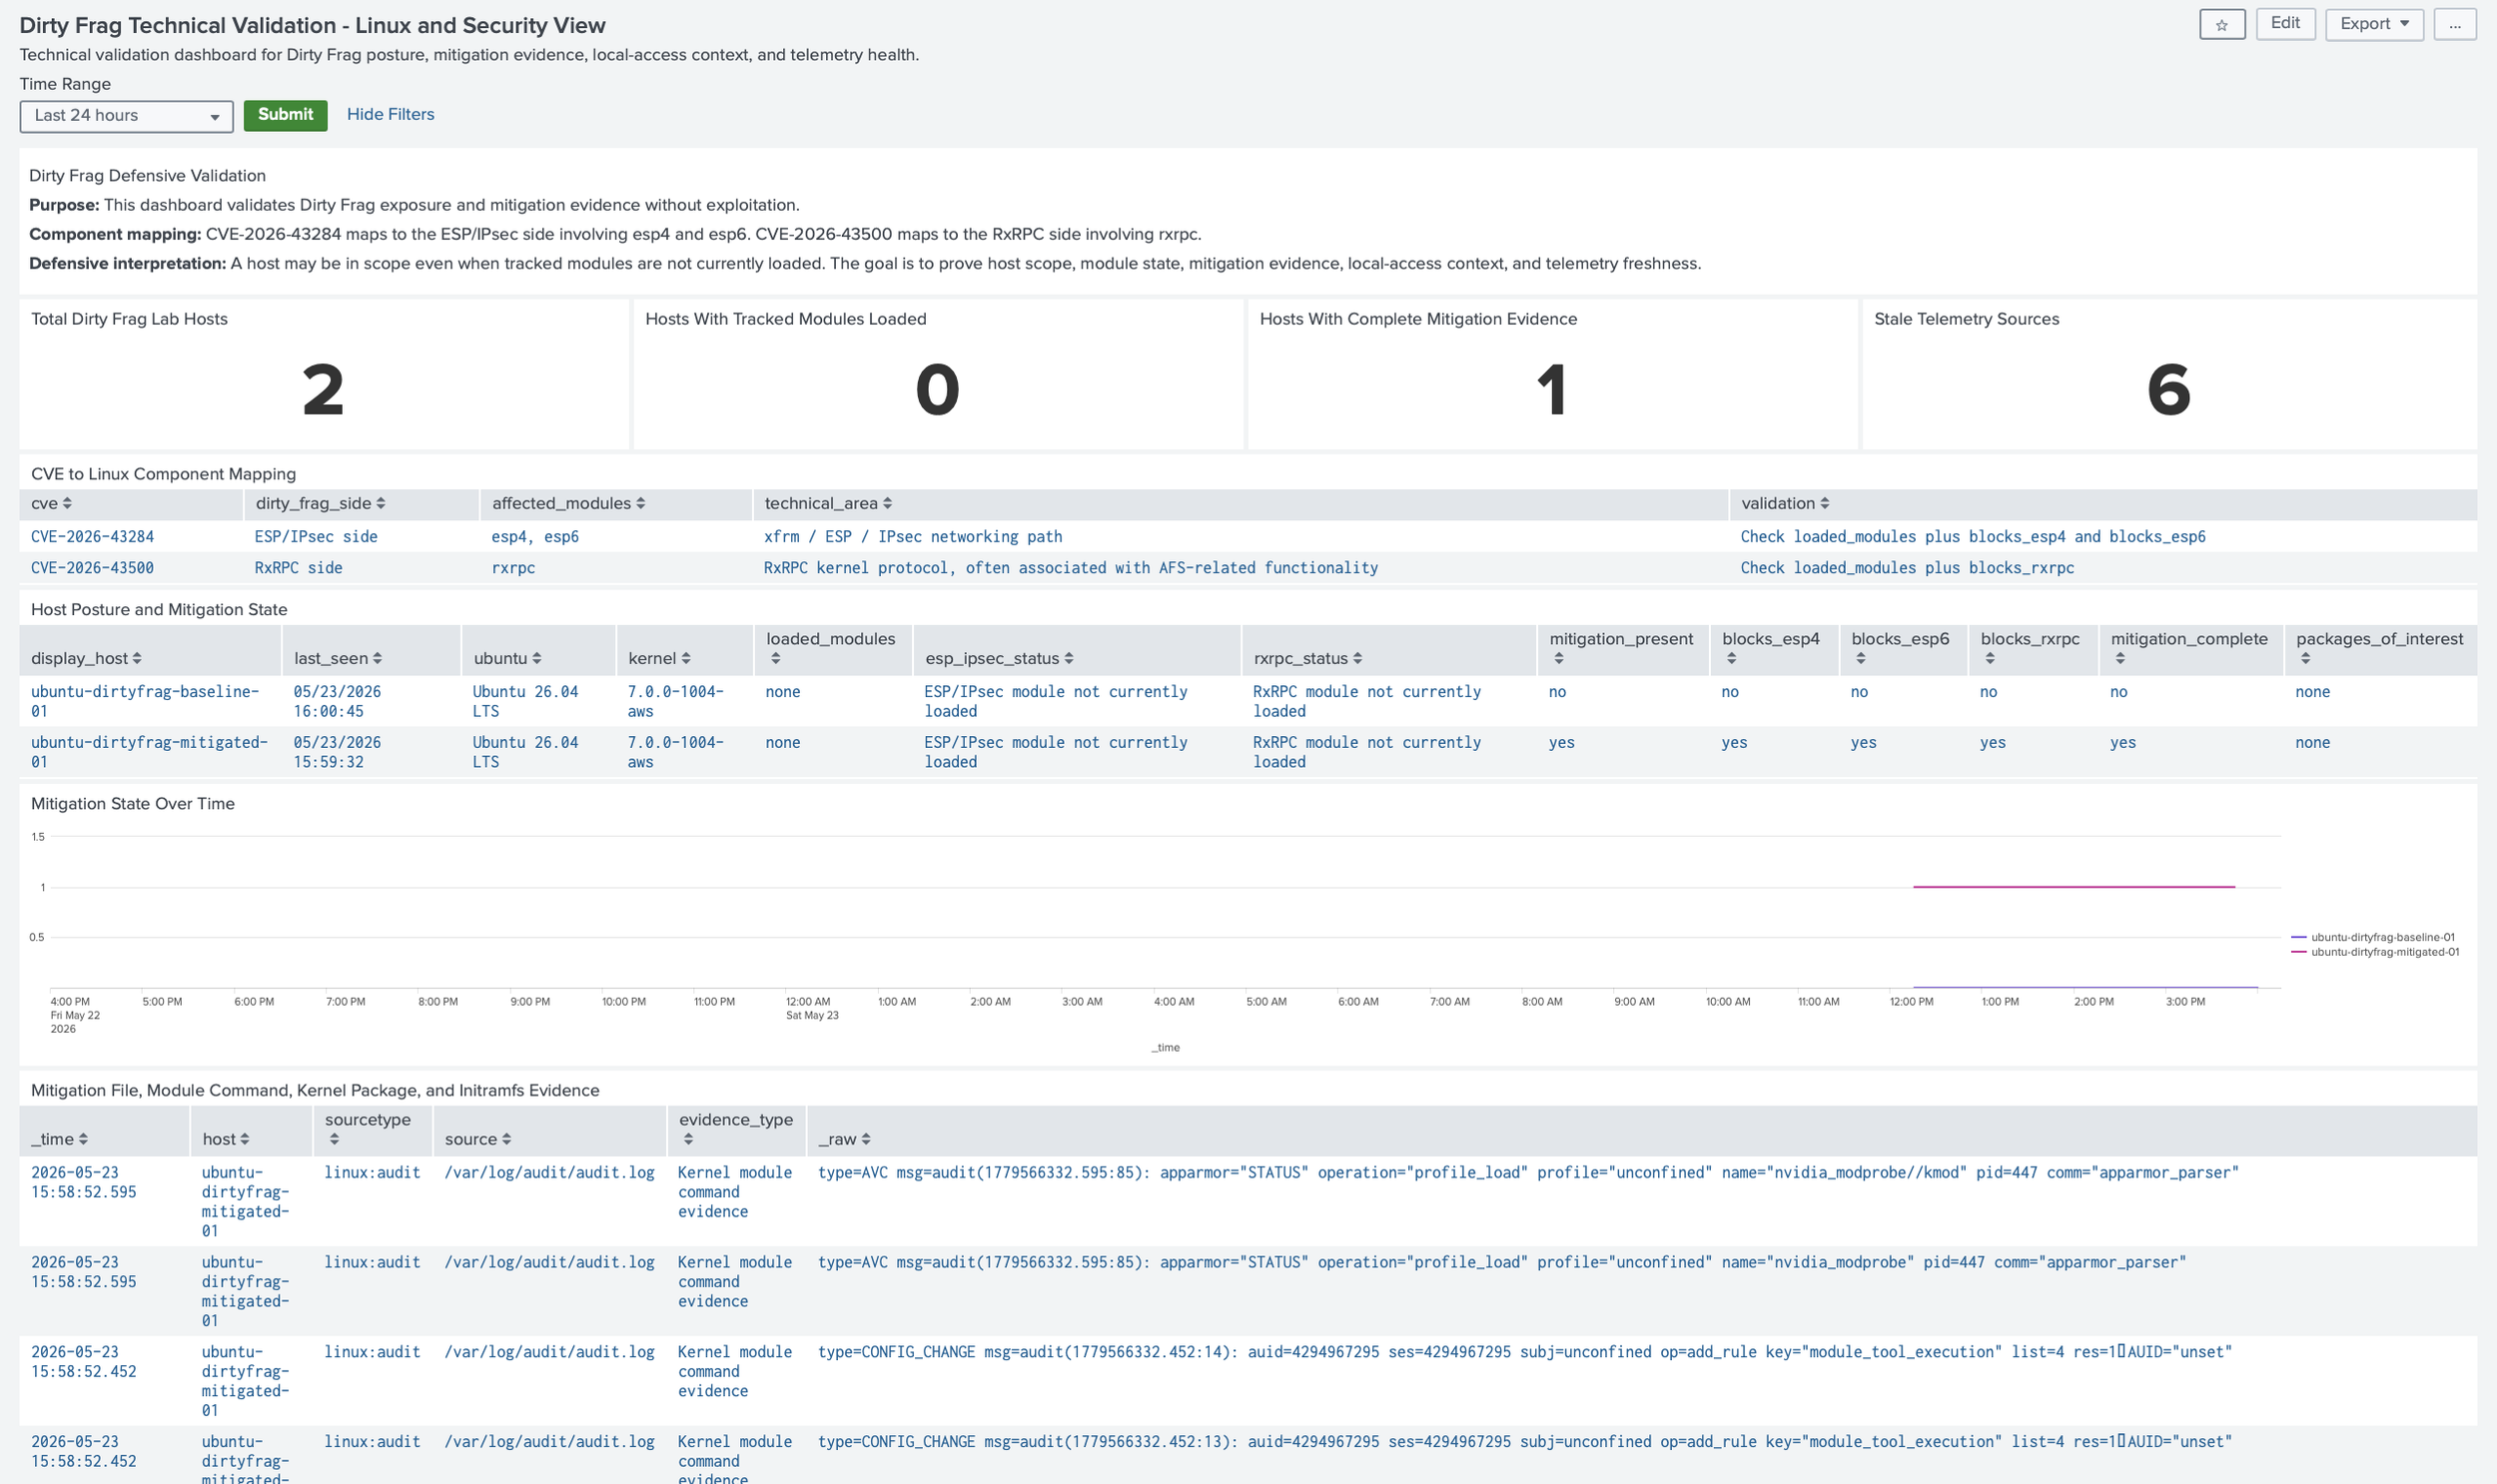Viewport: 2497px width, 1484px height.
Task: Open the Last 24 hours time range picker
Action: coord(126,116)
